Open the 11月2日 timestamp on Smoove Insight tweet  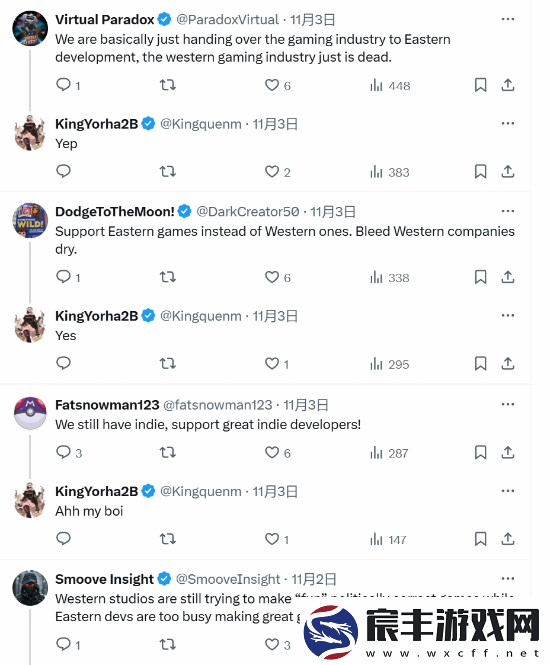click(314, 579)
